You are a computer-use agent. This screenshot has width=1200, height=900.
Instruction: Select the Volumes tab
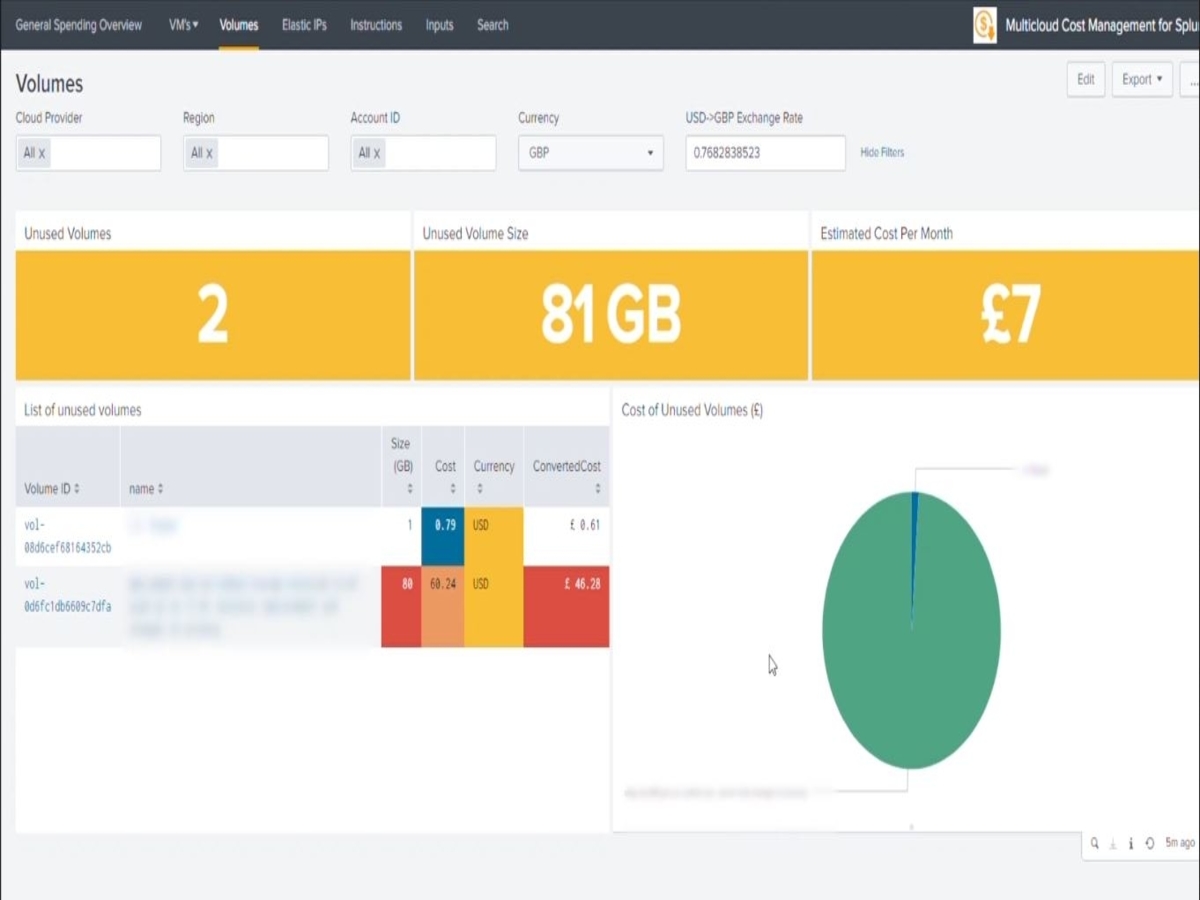pos(239,25)
